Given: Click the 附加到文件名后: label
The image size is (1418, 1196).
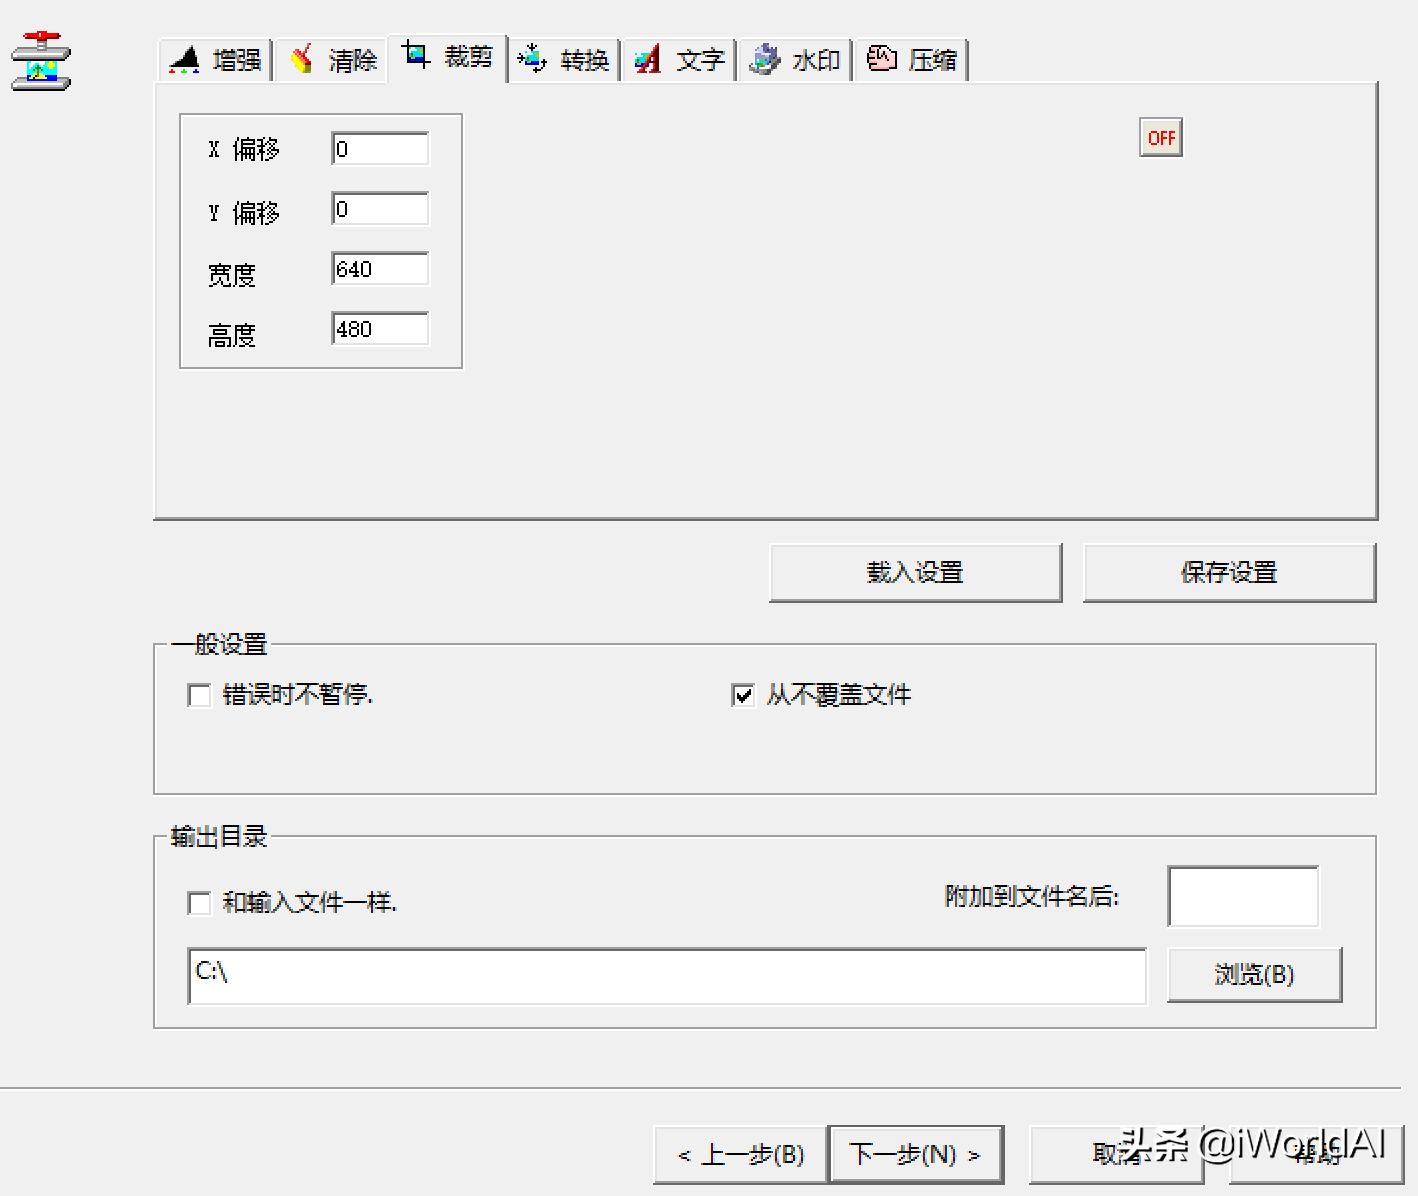Looking at the screenshot, I should (1032, 897).
